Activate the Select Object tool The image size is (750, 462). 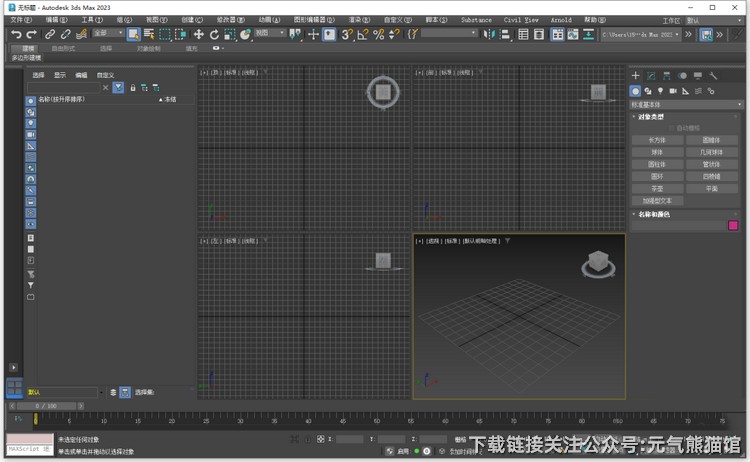133,34
